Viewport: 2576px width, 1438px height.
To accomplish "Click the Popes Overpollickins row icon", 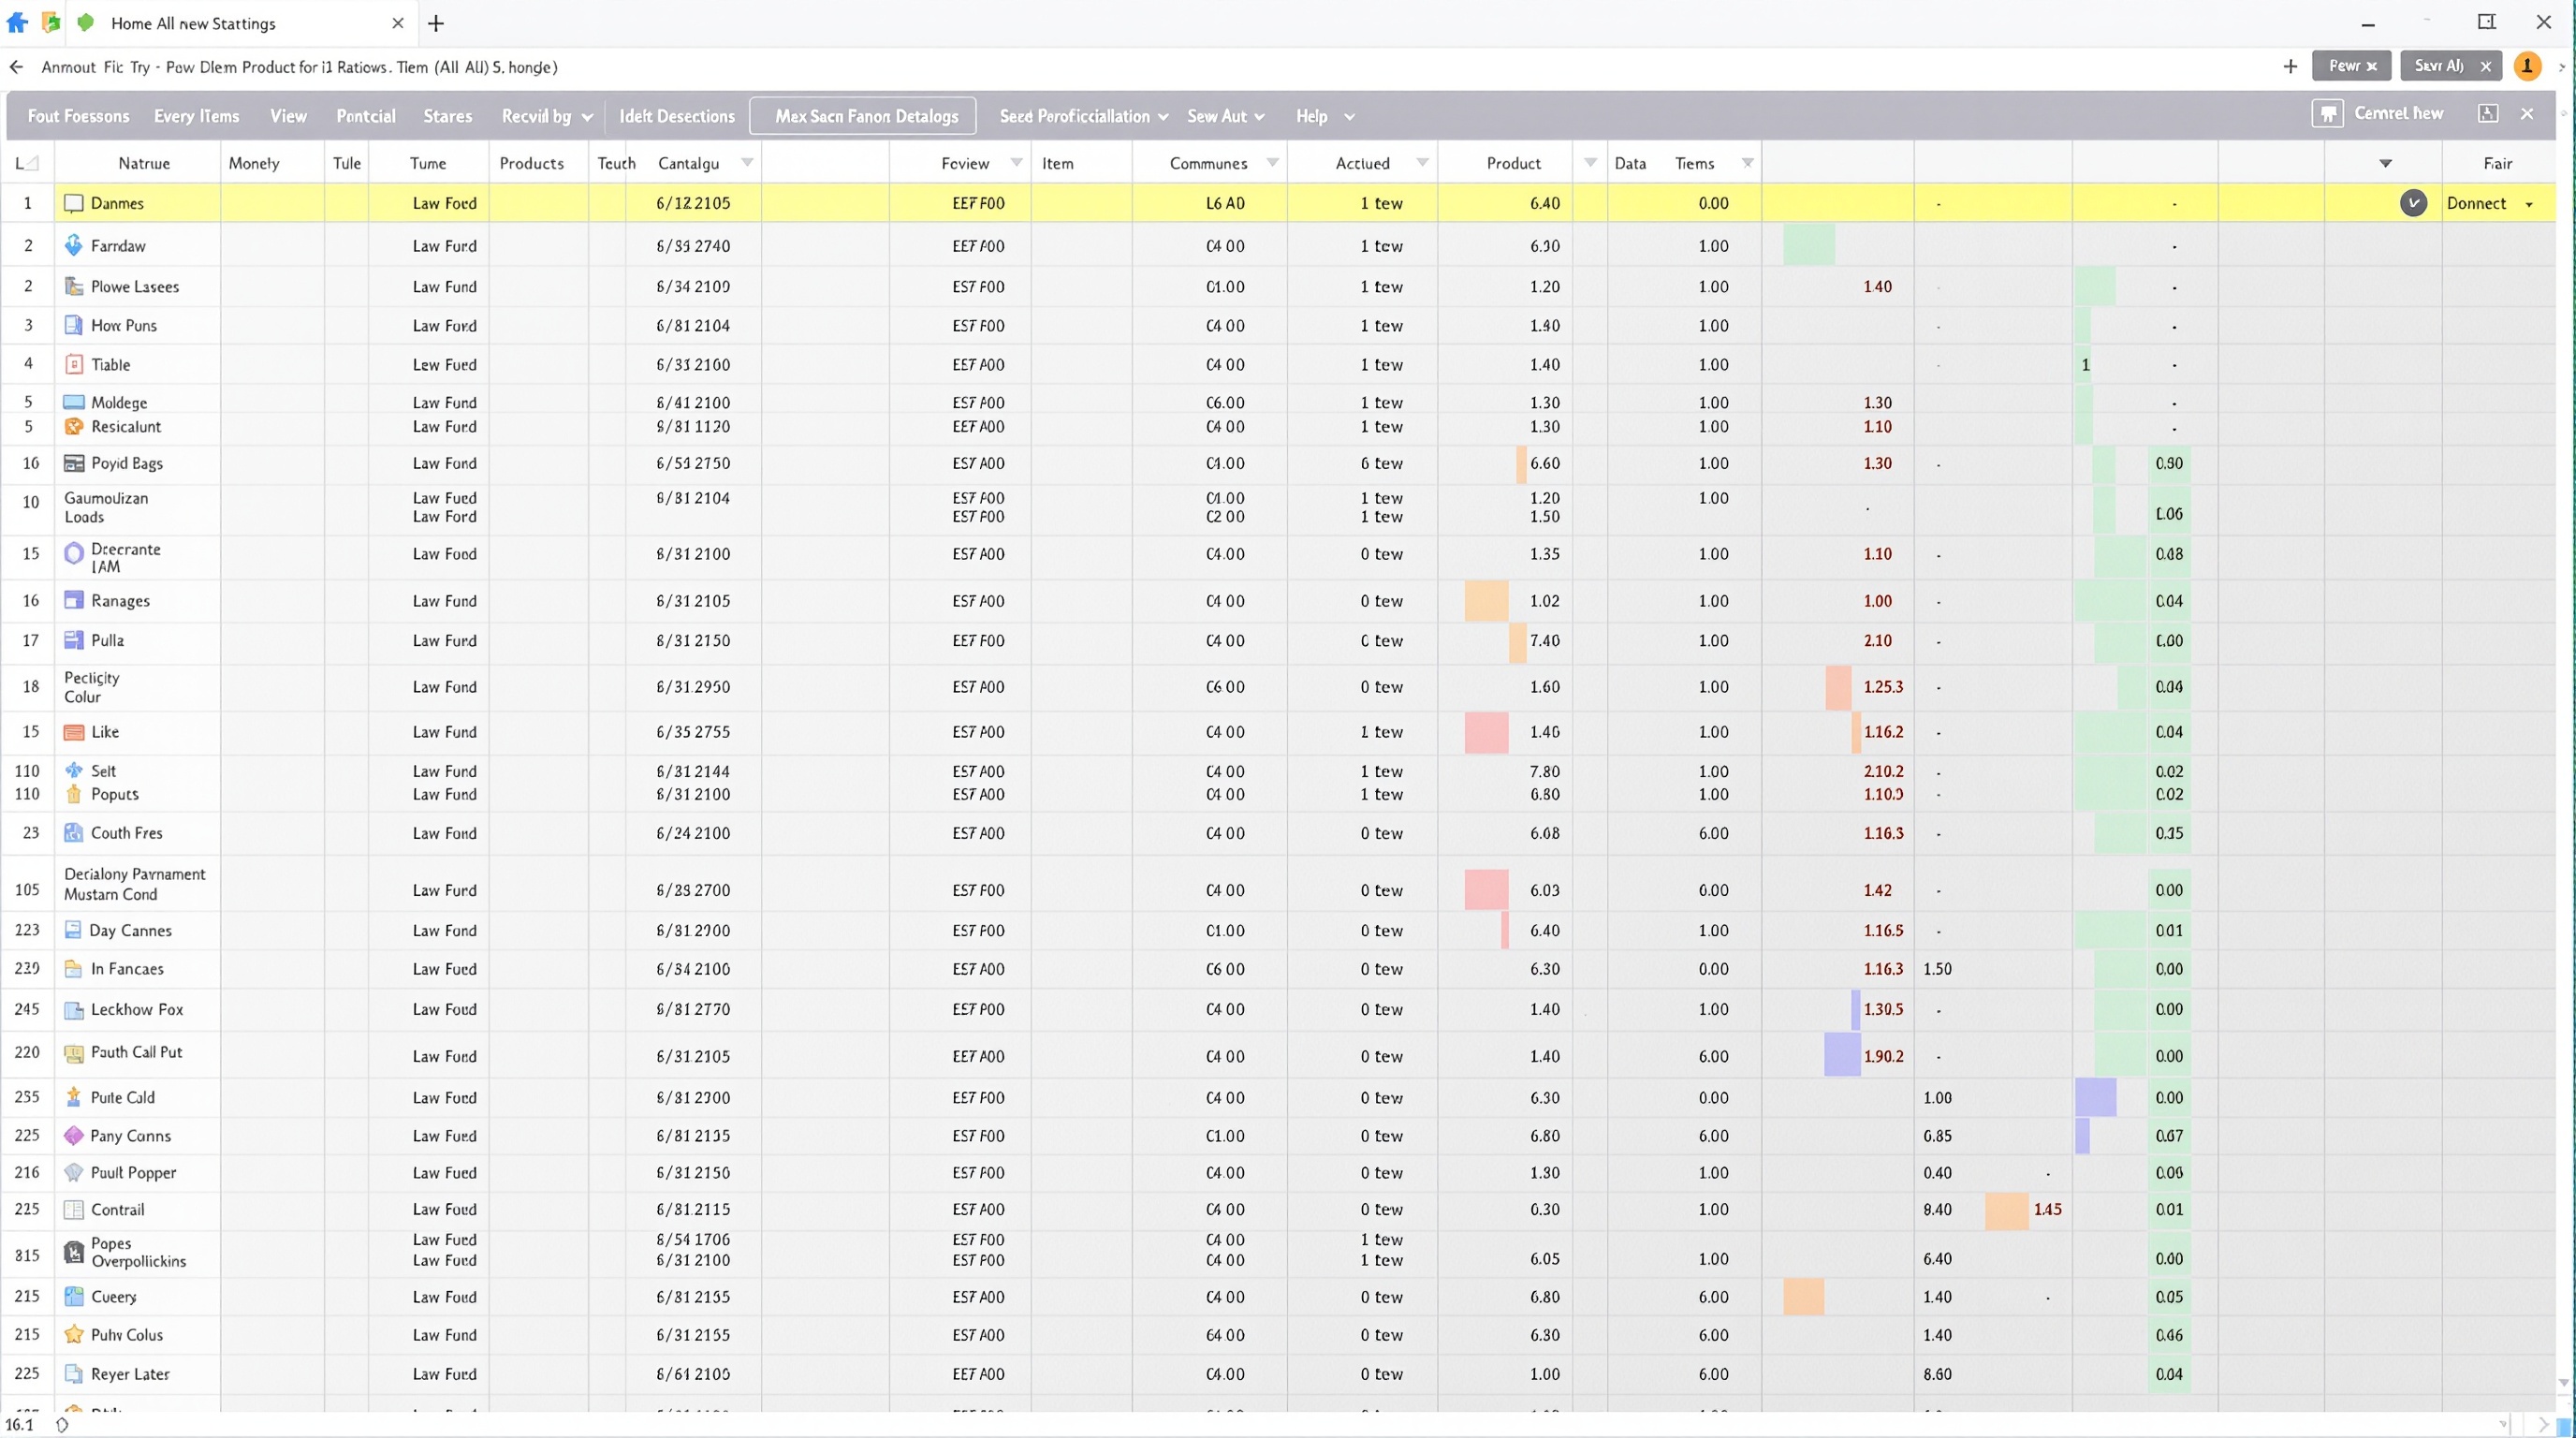I will [73, 1252].
